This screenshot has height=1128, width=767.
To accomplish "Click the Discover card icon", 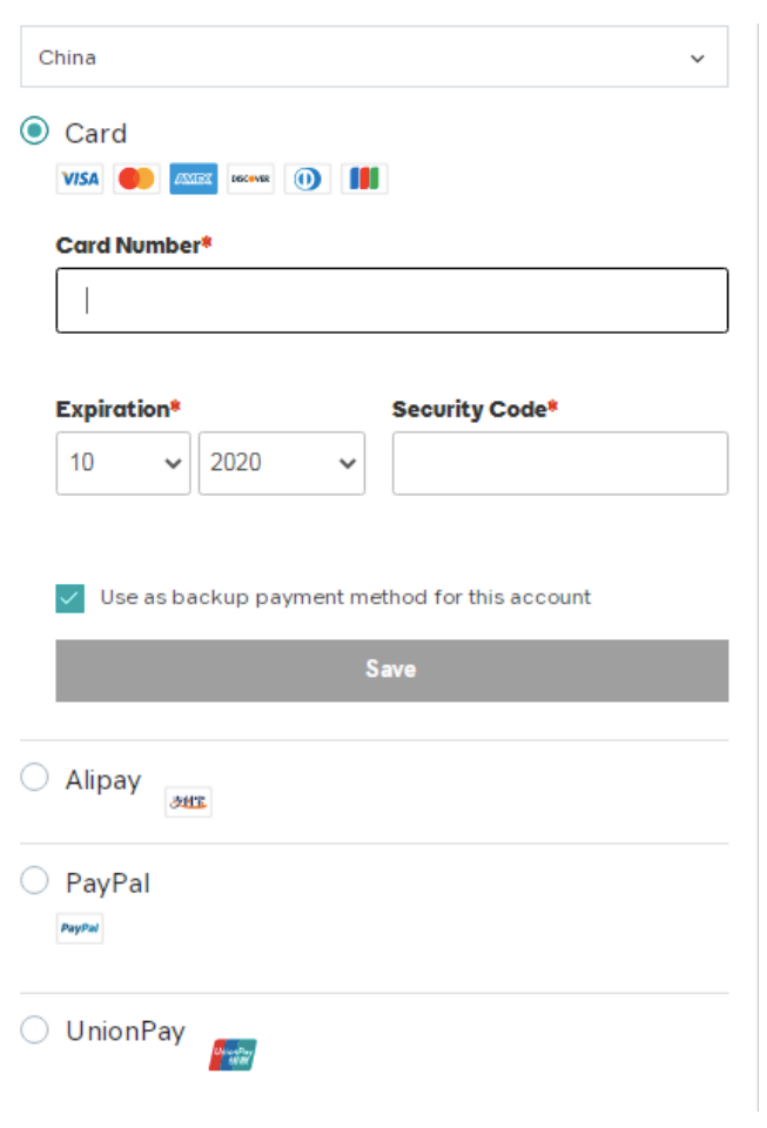I will pos(250,178).
